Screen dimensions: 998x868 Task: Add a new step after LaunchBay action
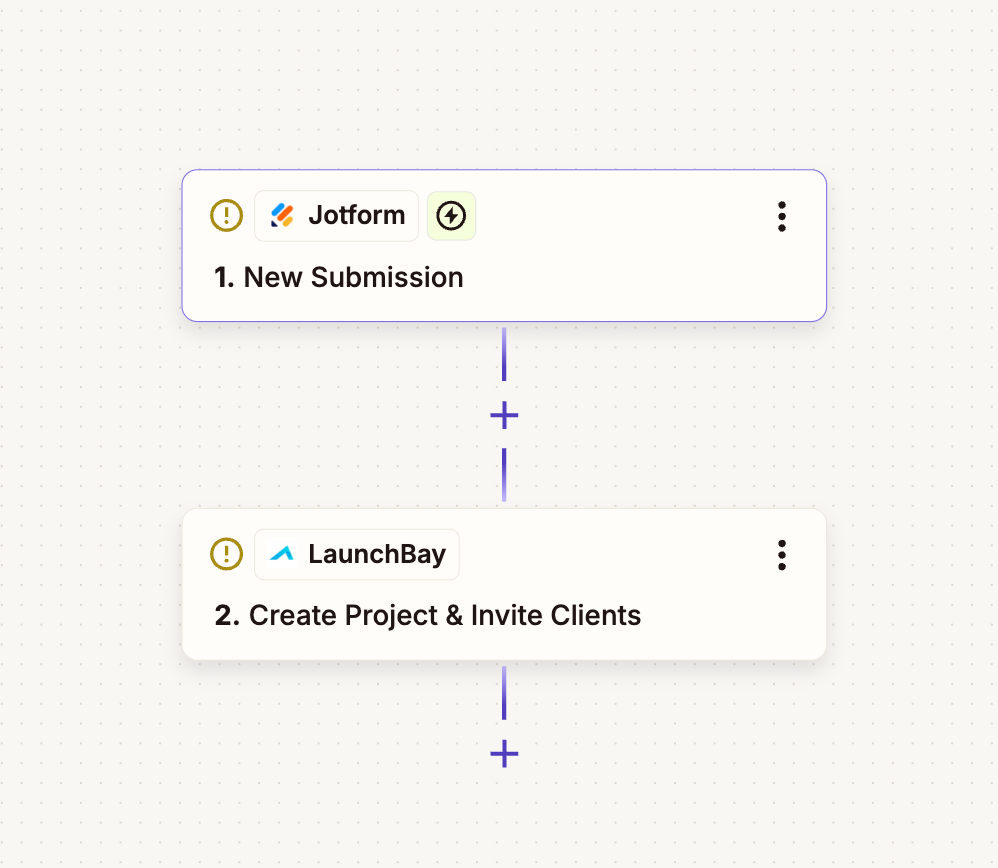coord(504,753)
